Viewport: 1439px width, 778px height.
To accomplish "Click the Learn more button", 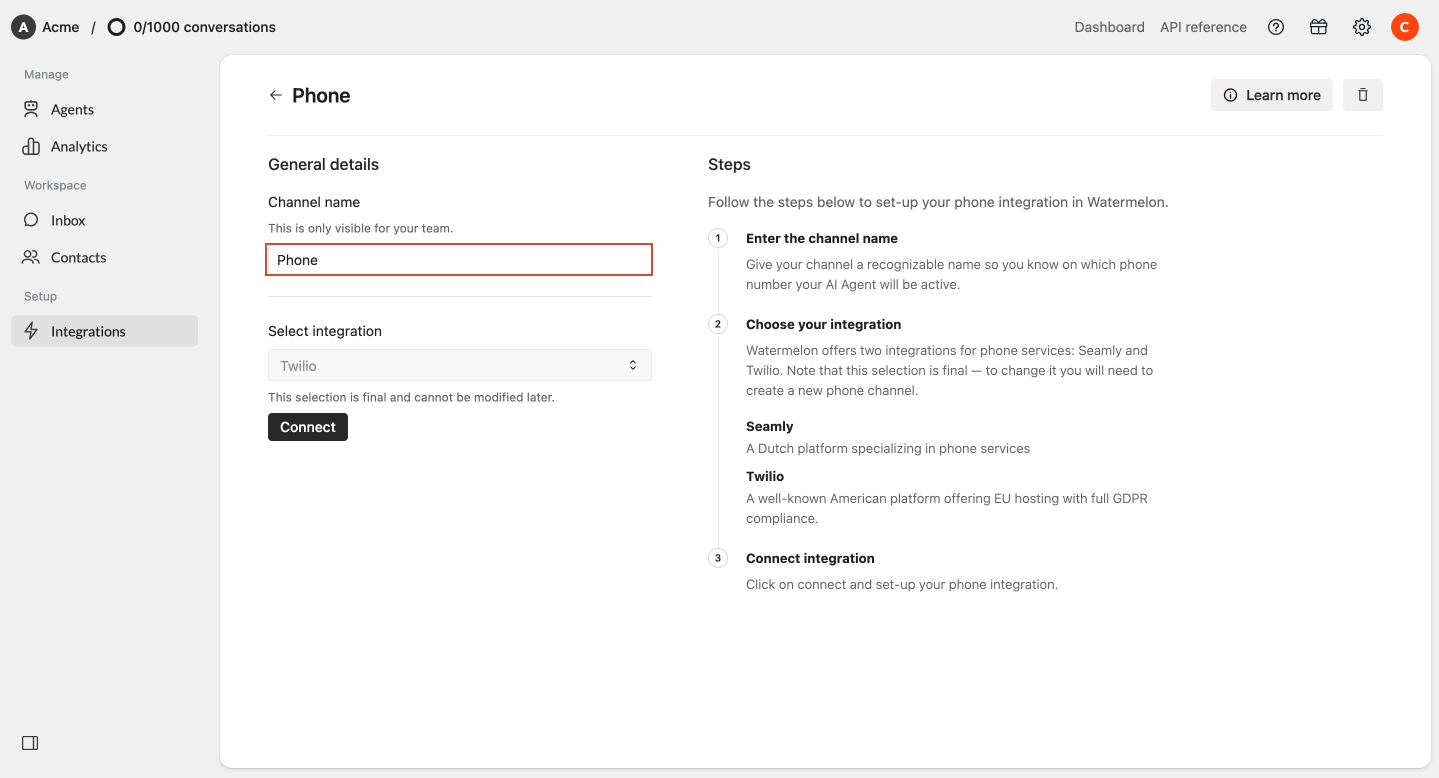I will coord(1271,95).
